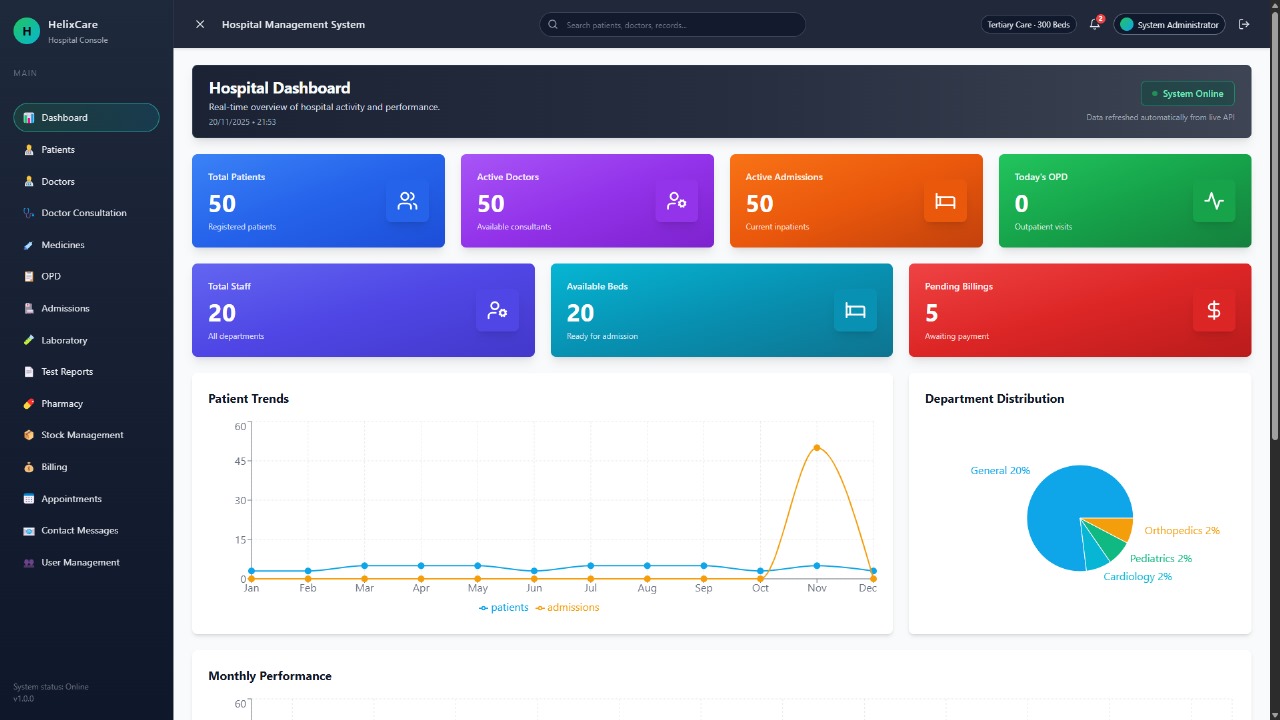Click the pulse icon on Today's OPD card
1280x720 pixels.
pyautogui.click(x=1213, y=200)
